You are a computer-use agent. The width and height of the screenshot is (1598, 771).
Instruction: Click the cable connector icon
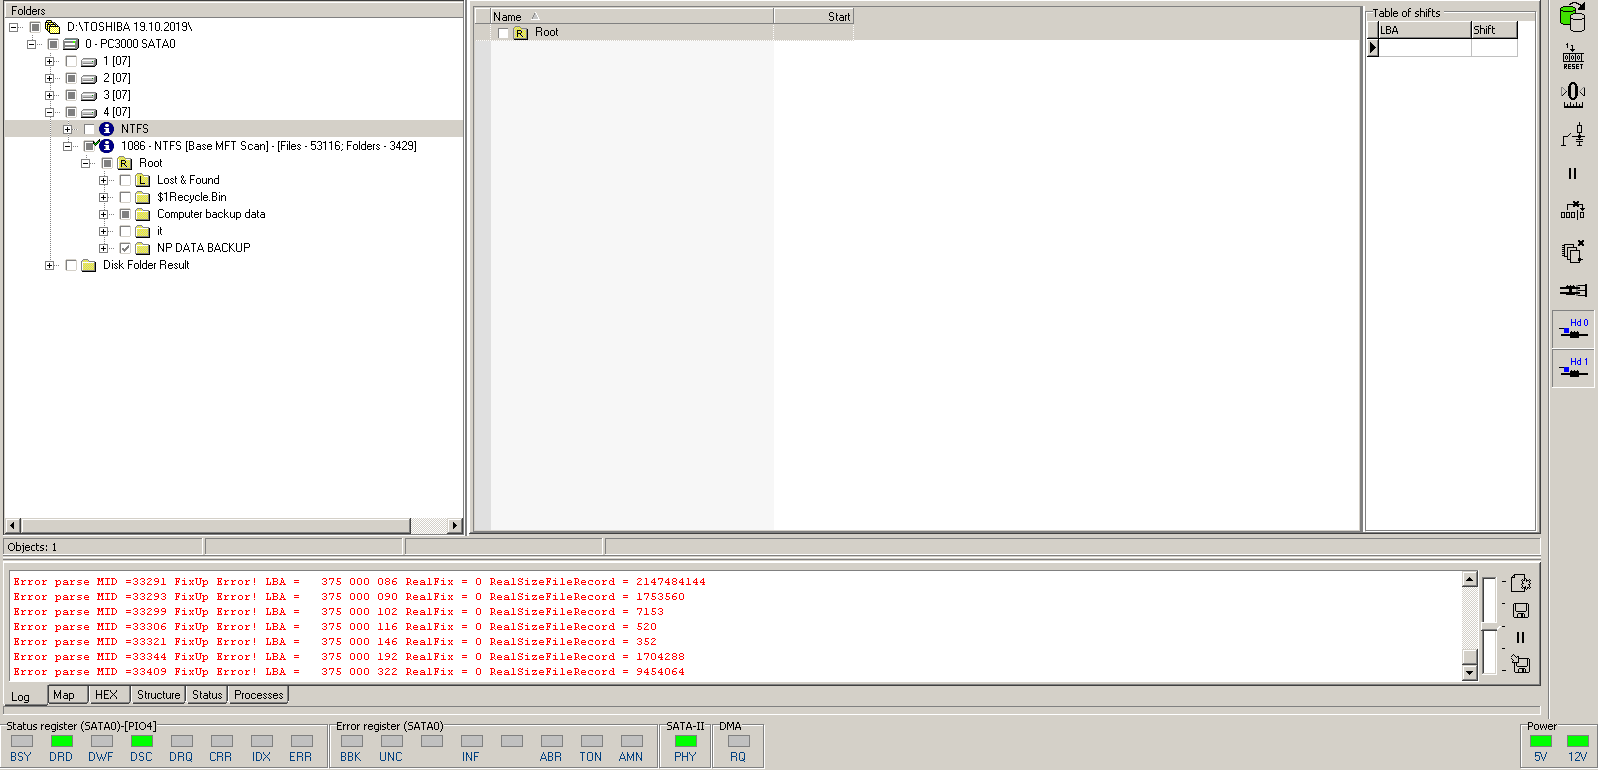point(1572,290)
